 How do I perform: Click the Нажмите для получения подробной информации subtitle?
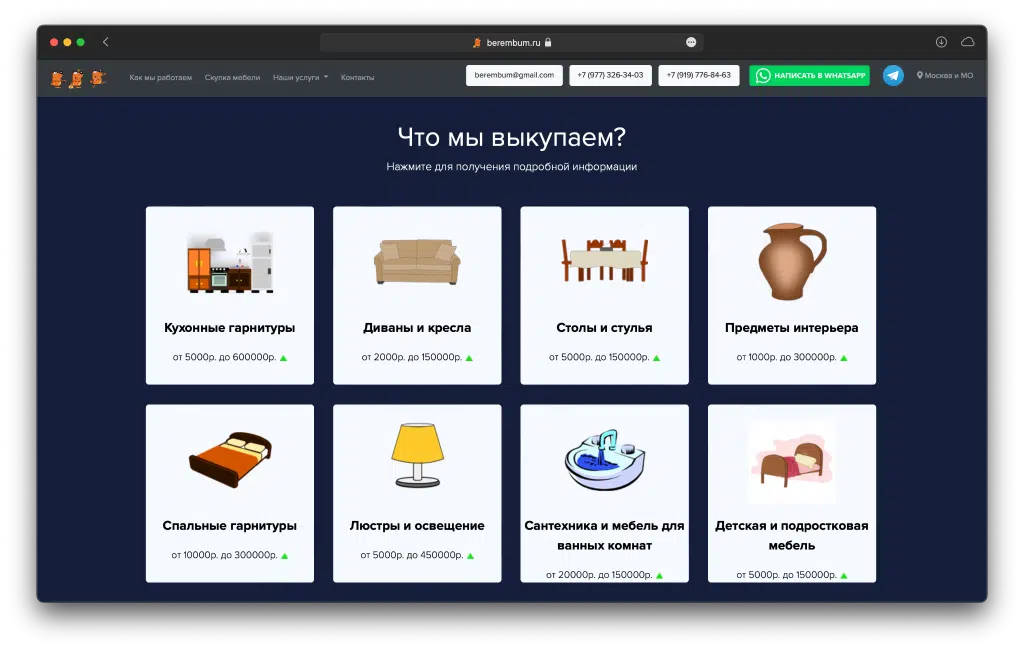(512, 167)
